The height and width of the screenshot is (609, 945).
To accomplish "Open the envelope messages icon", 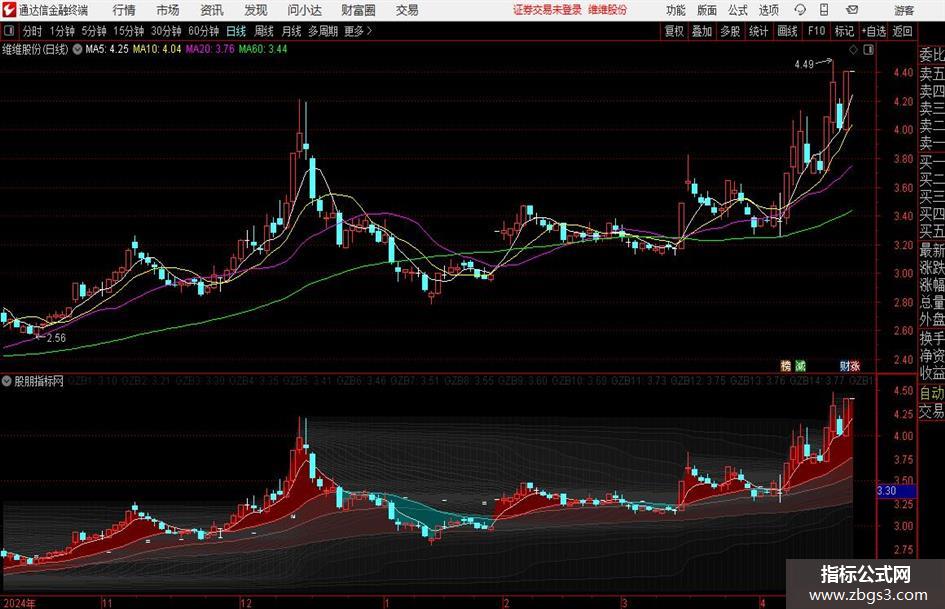I will [852, 10].
